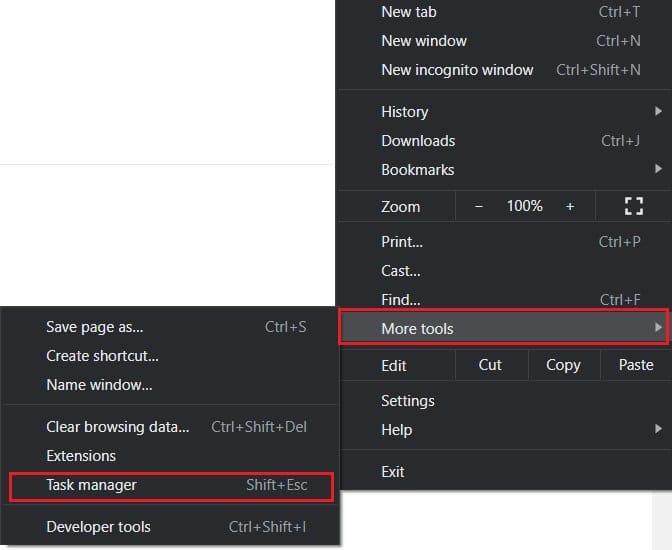The width and height of the screenshot is (672, 550).
Task: Open Clear browsing data... dialog
Action: pyautogui.click(x=171, y=427)
